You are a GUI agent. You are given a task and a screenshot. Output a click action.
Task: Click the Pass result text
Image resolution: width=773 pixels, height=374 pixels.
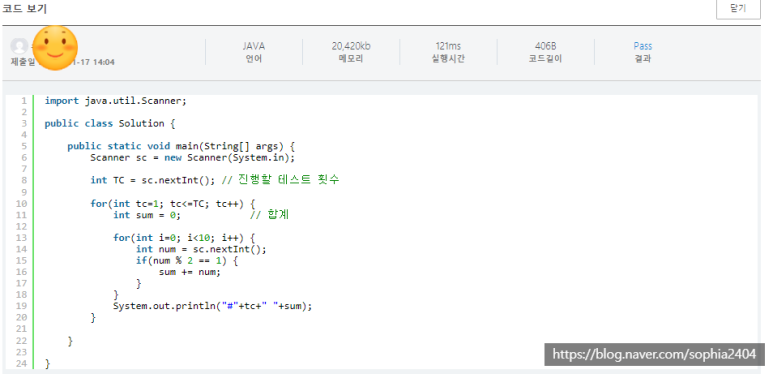tap(643, 46)
